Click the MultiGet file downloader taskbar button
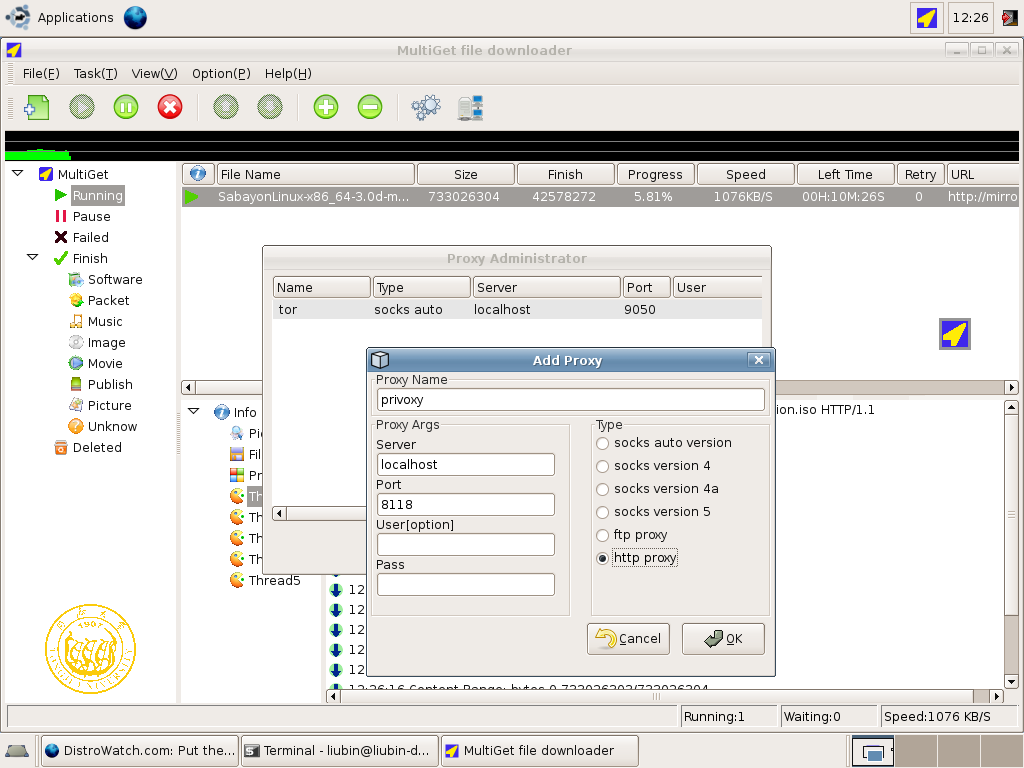Screen dimensions: 1024x768 (539, 750)
